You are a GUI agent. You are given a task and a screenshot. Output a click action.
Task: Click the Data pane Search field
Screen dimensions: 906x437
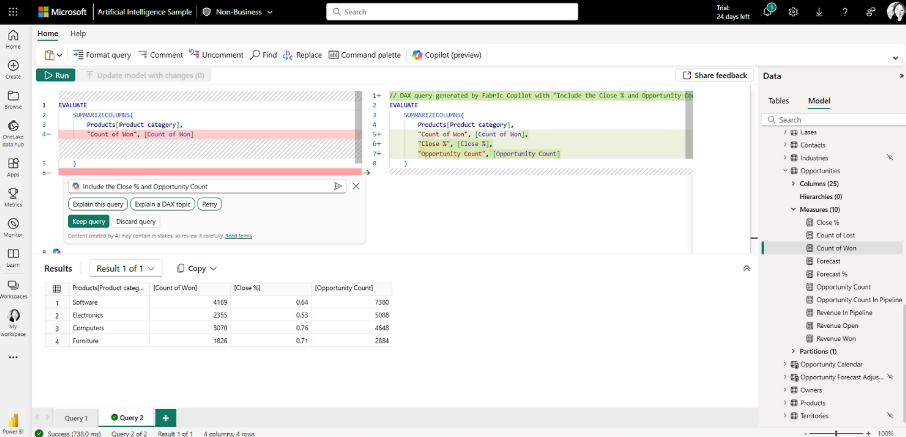coord(834,120)
